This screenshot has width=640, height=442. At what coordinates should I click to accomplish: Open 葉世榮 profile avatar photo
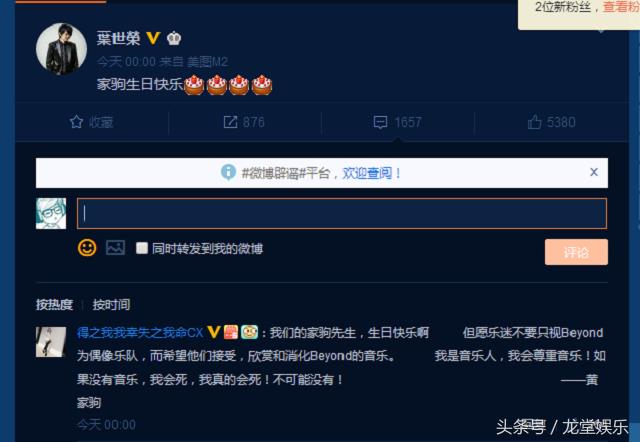(61, 49)
